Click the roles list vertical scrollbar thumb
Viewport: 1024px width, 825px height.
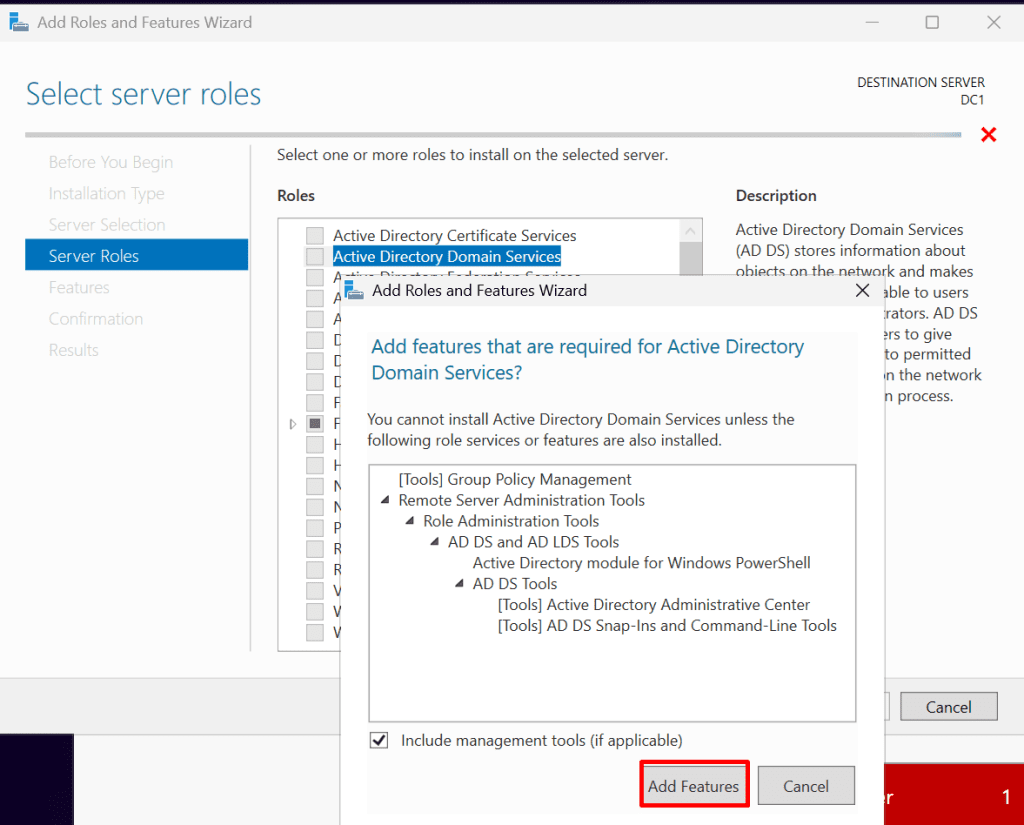tap(690, 258)
